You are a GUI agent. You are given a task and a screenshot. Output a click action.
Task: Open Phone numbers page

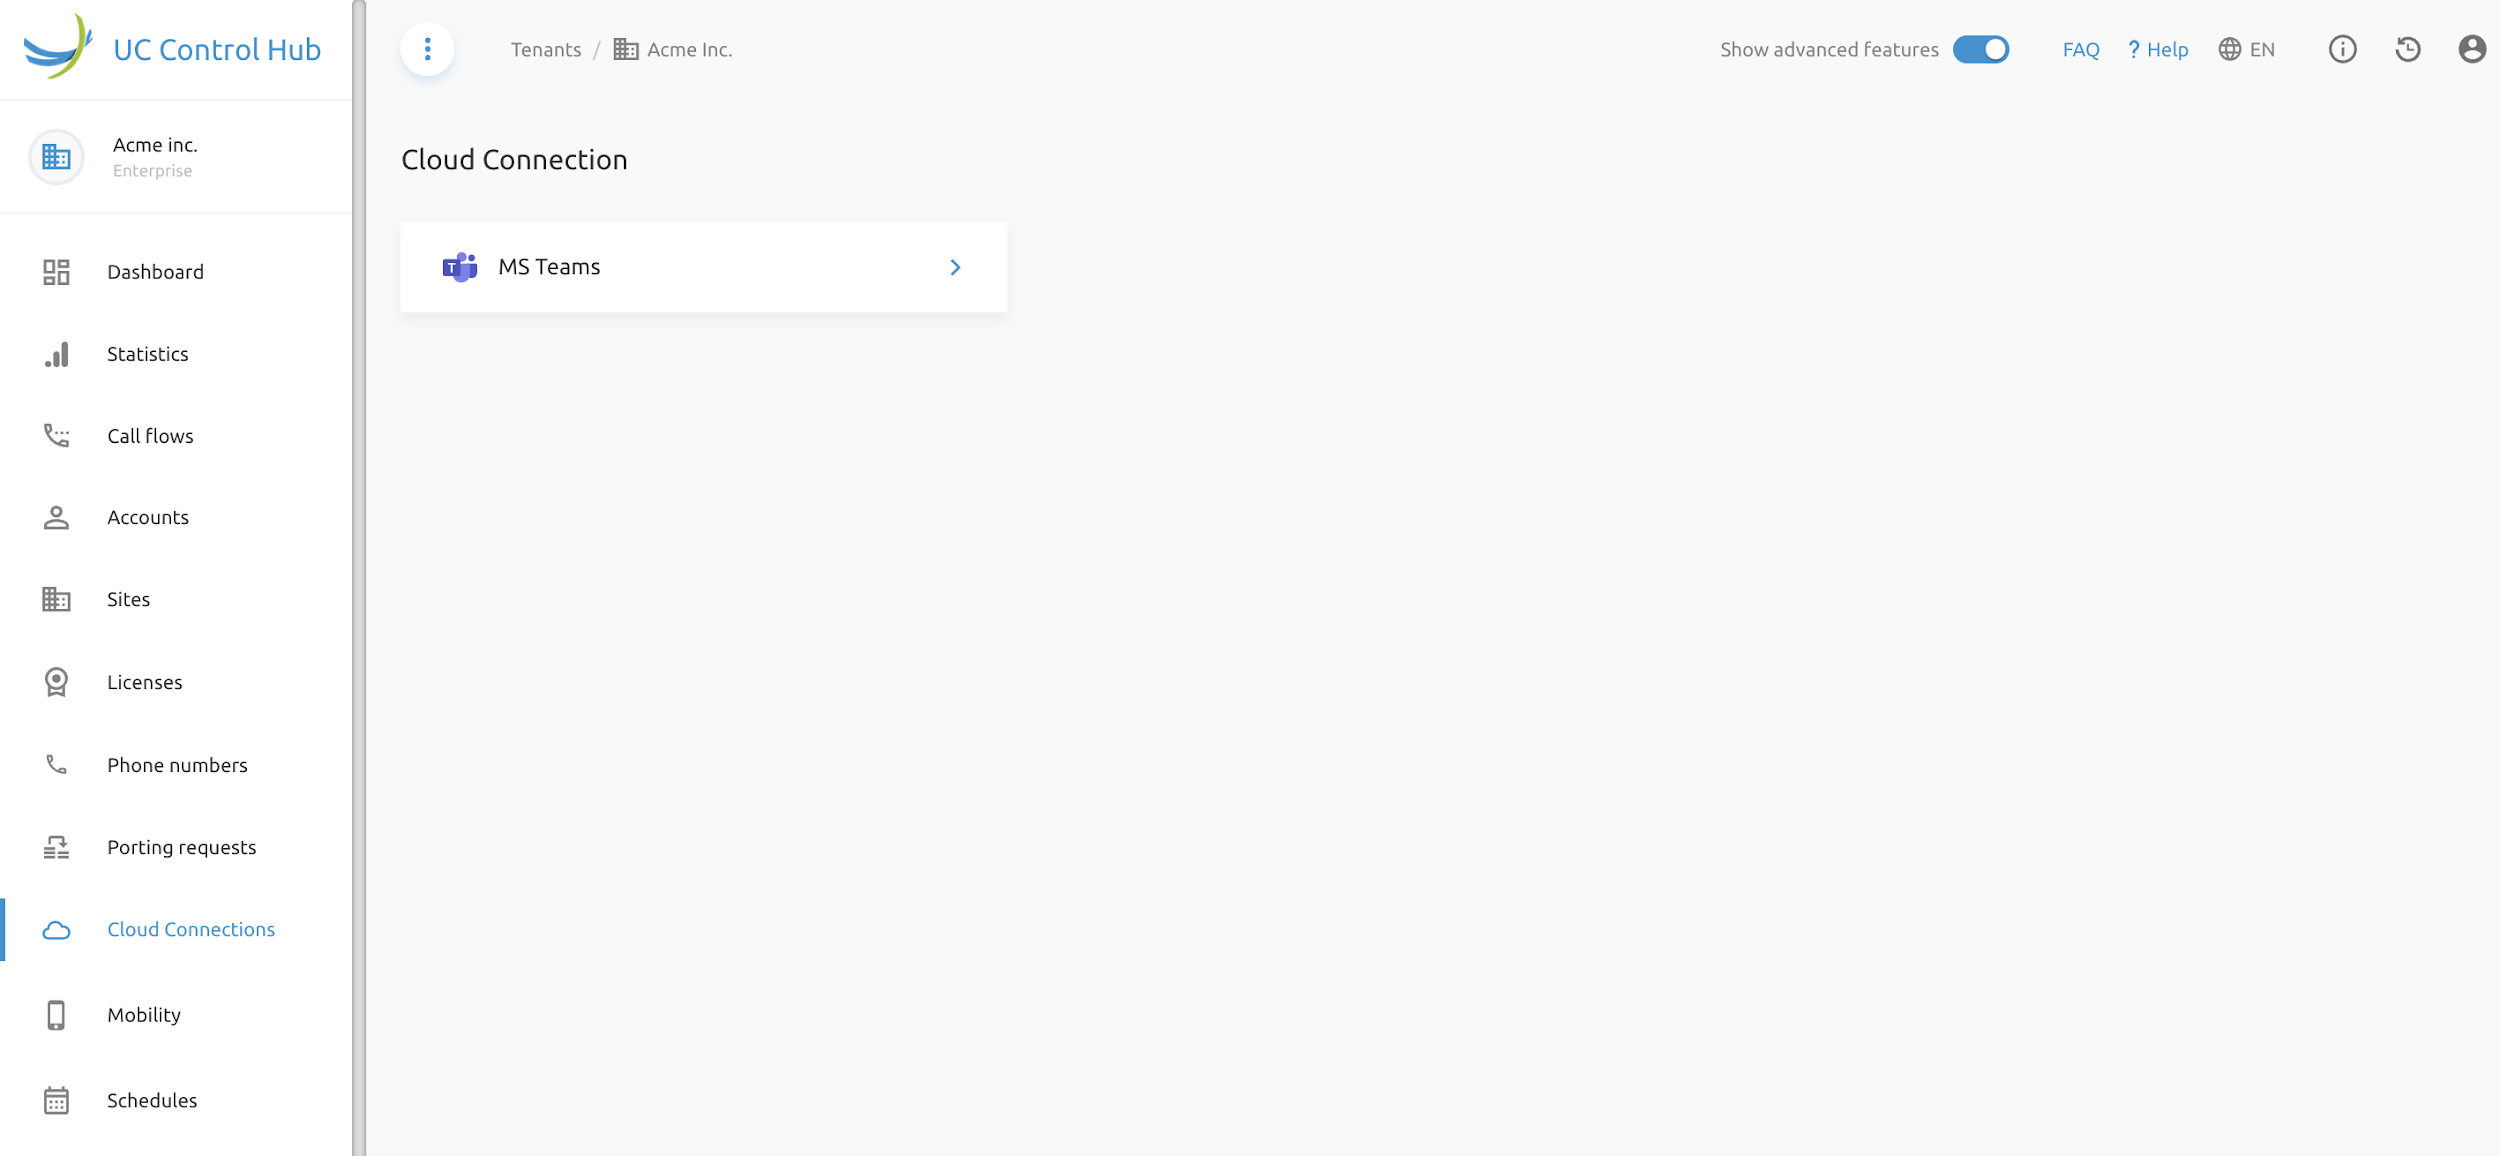[x=176, y=765]
